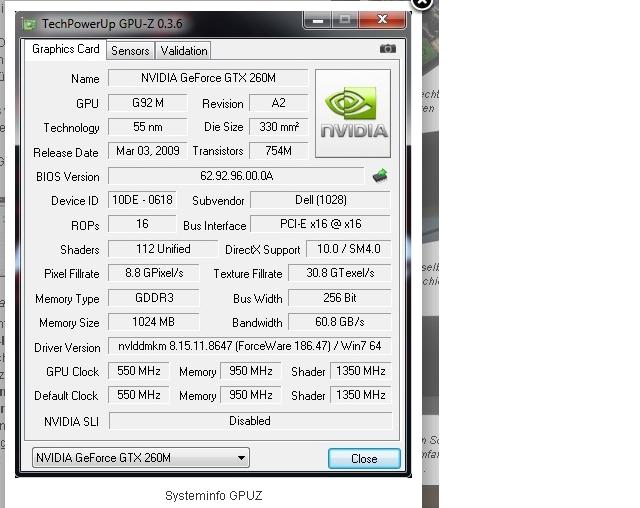This screenshot has width=640, height=508.
Task: Click the Texture Fillrate value 30.8 GTexel/s
Action: (340, 273)
